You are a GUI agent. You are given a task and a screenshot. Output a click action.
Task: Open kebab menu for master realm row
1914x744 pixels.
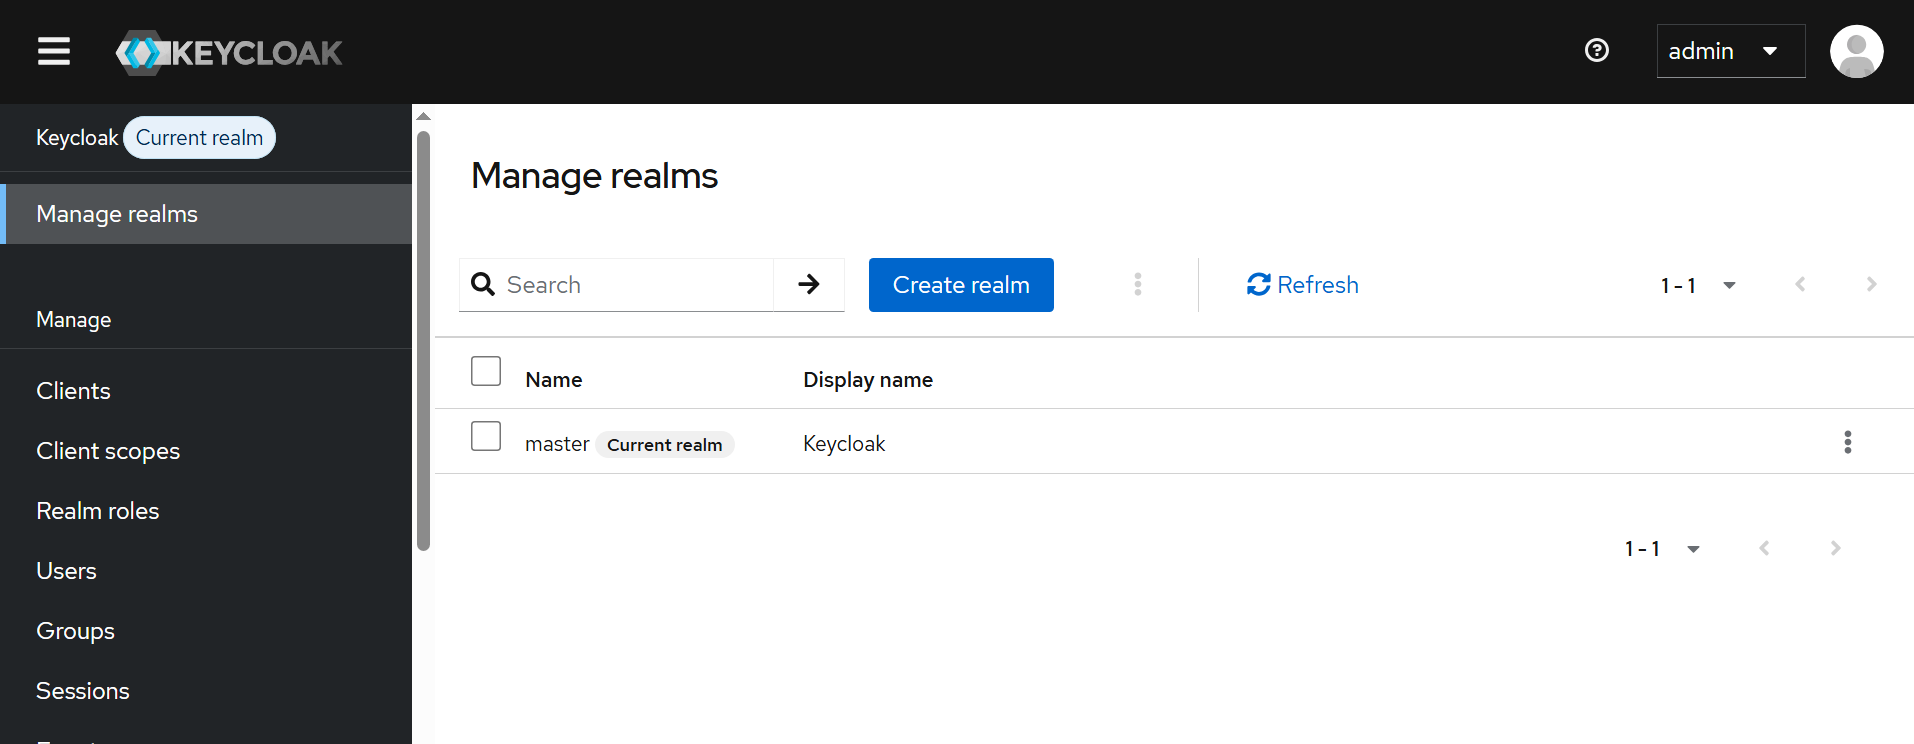click(1847, 442)
